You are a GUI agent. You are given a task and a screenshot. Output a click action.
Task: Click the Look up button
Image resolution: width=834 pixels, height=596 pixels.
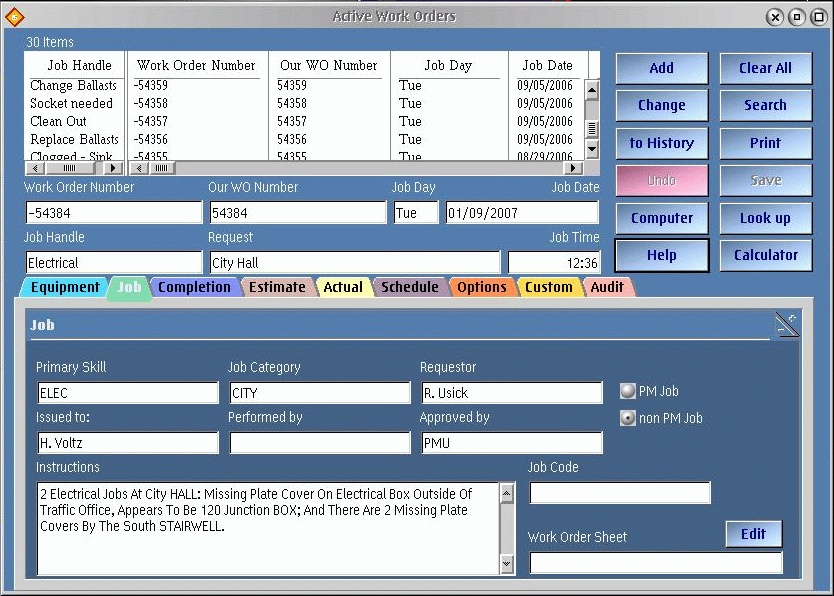765,218
